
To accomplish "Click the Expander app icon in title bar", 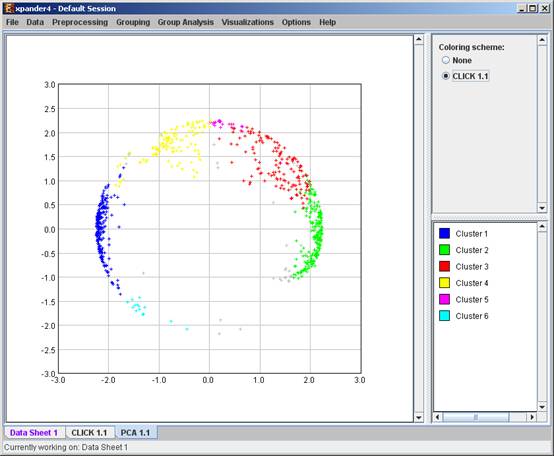I will 9,8.
